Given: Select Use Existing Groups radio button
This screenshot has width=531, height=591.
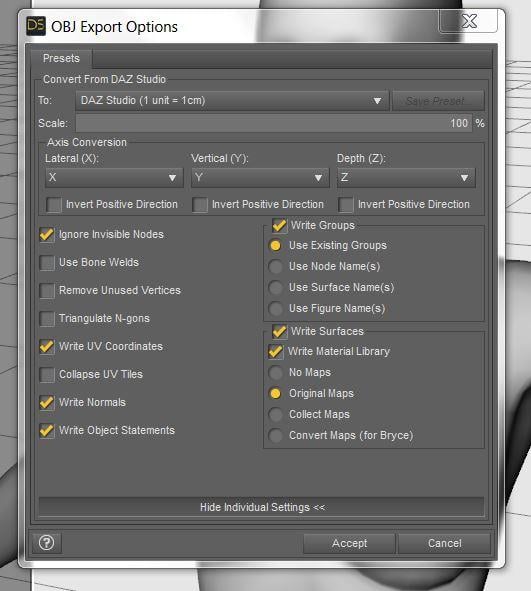Looking at the screenshot, I should [x=275, y=246].
